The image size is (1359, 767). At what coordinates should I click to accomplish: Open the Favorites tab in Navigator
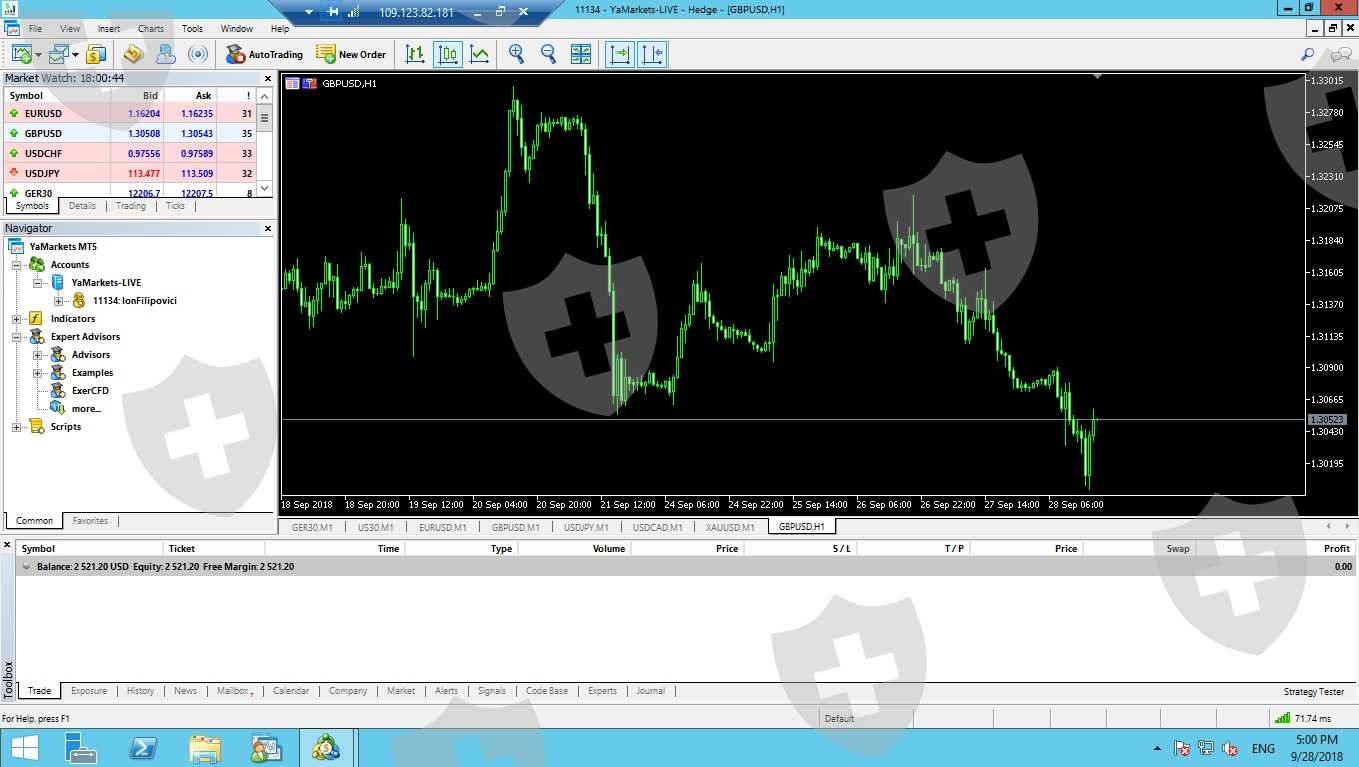click(x=90, y=521)
